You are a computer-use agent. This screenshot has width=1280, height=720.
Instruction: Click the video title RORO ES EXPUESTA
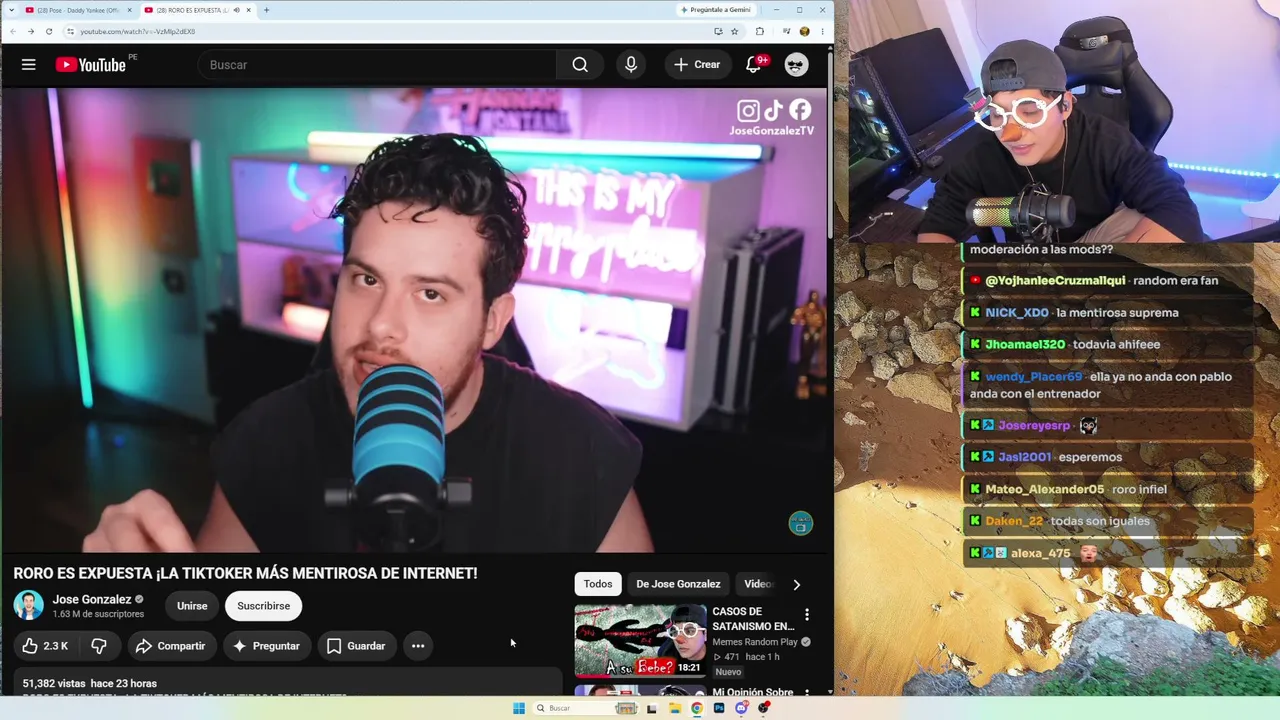(245, 573)
